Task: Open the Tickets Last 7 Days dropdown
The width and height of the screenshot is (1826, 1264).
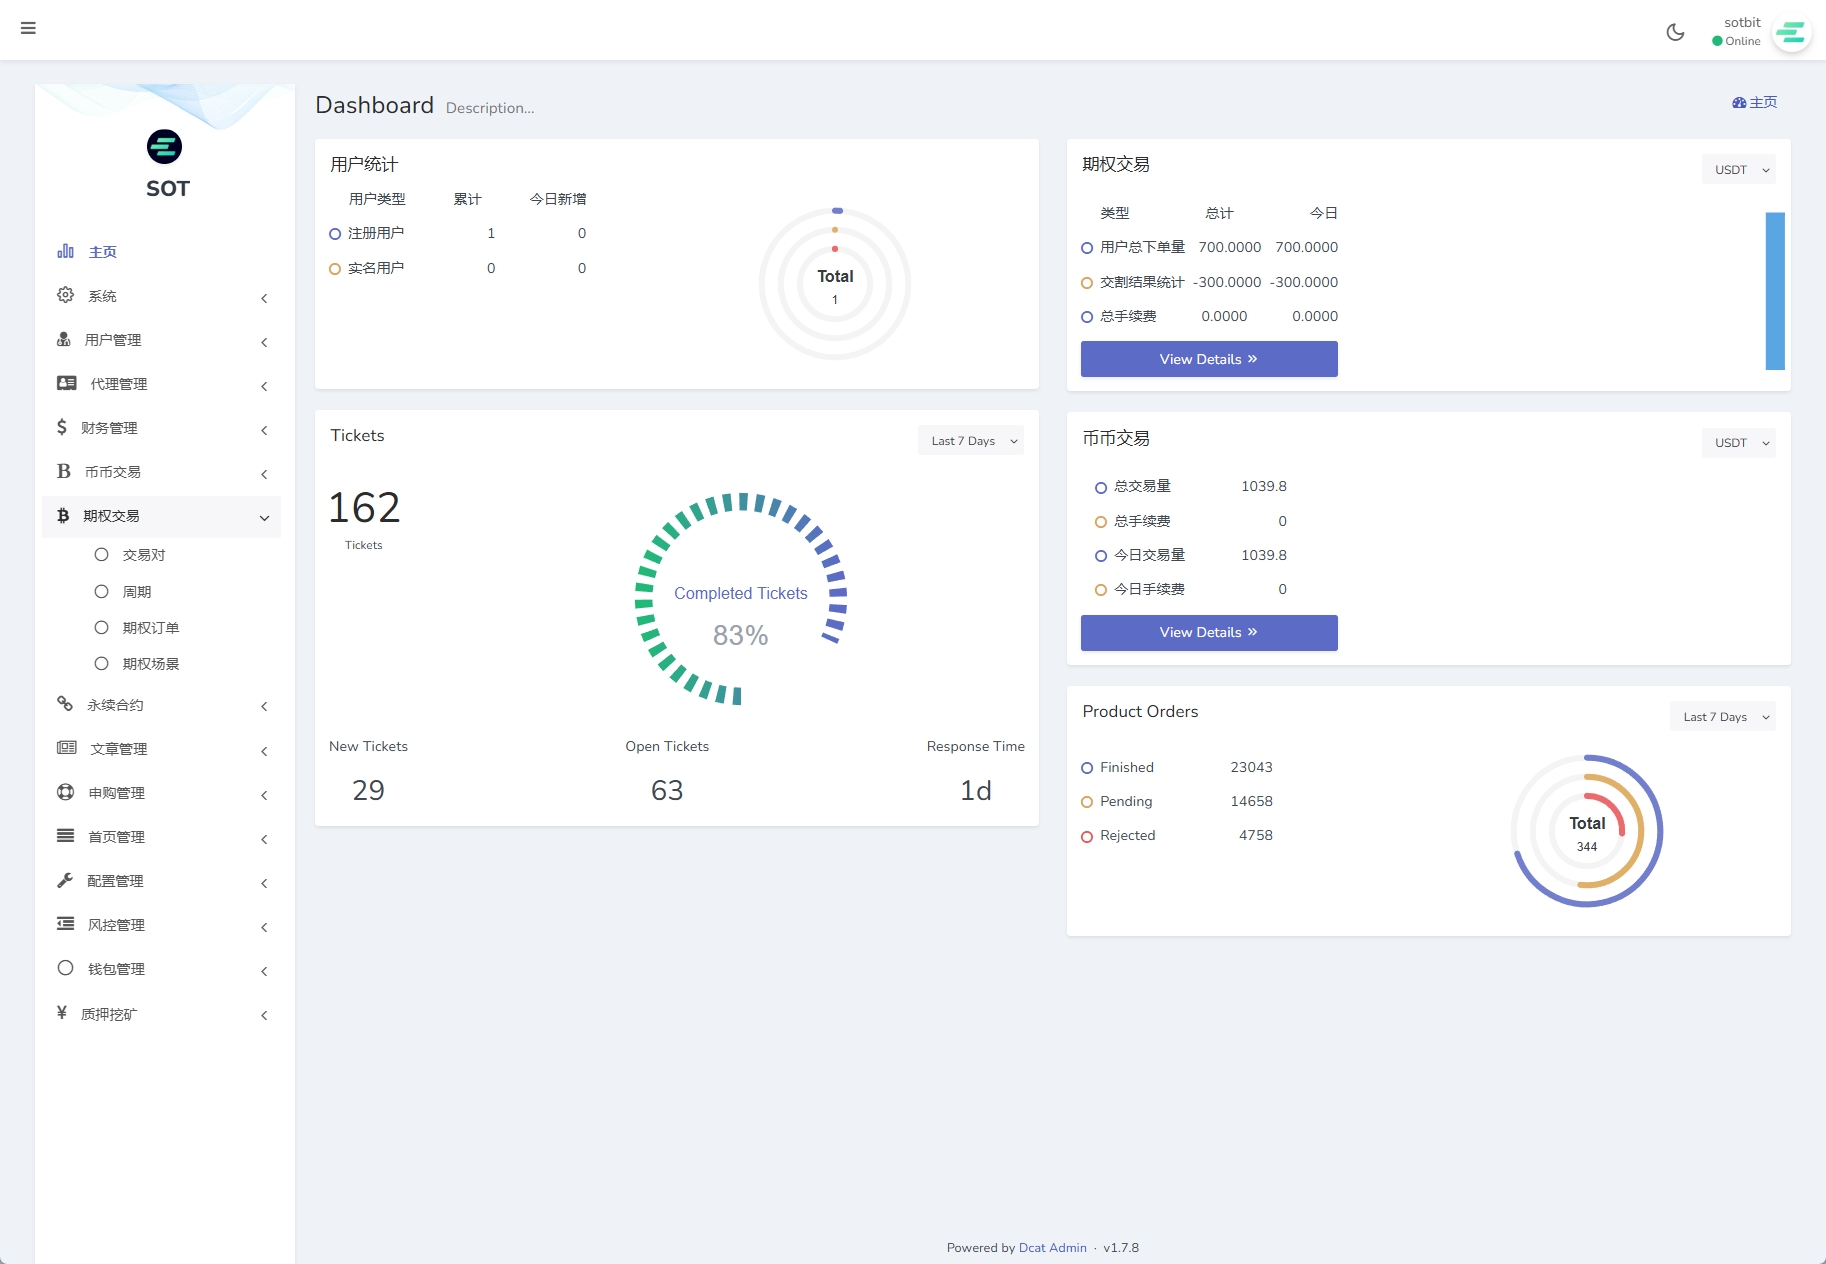Action: [970, 441]
